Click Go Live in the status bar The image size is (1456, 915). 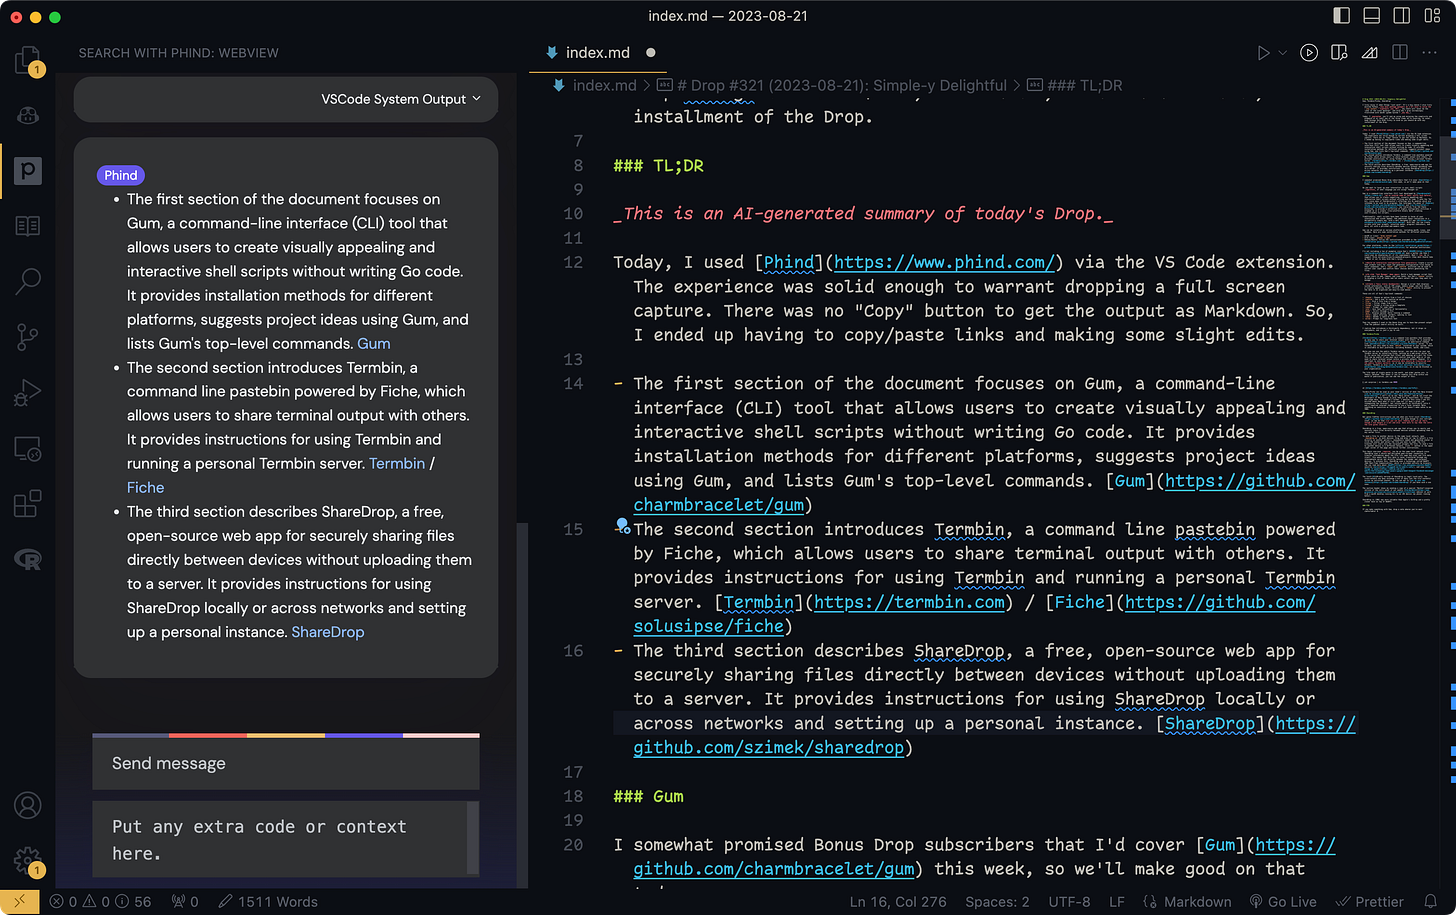[x=1283, y=901]
